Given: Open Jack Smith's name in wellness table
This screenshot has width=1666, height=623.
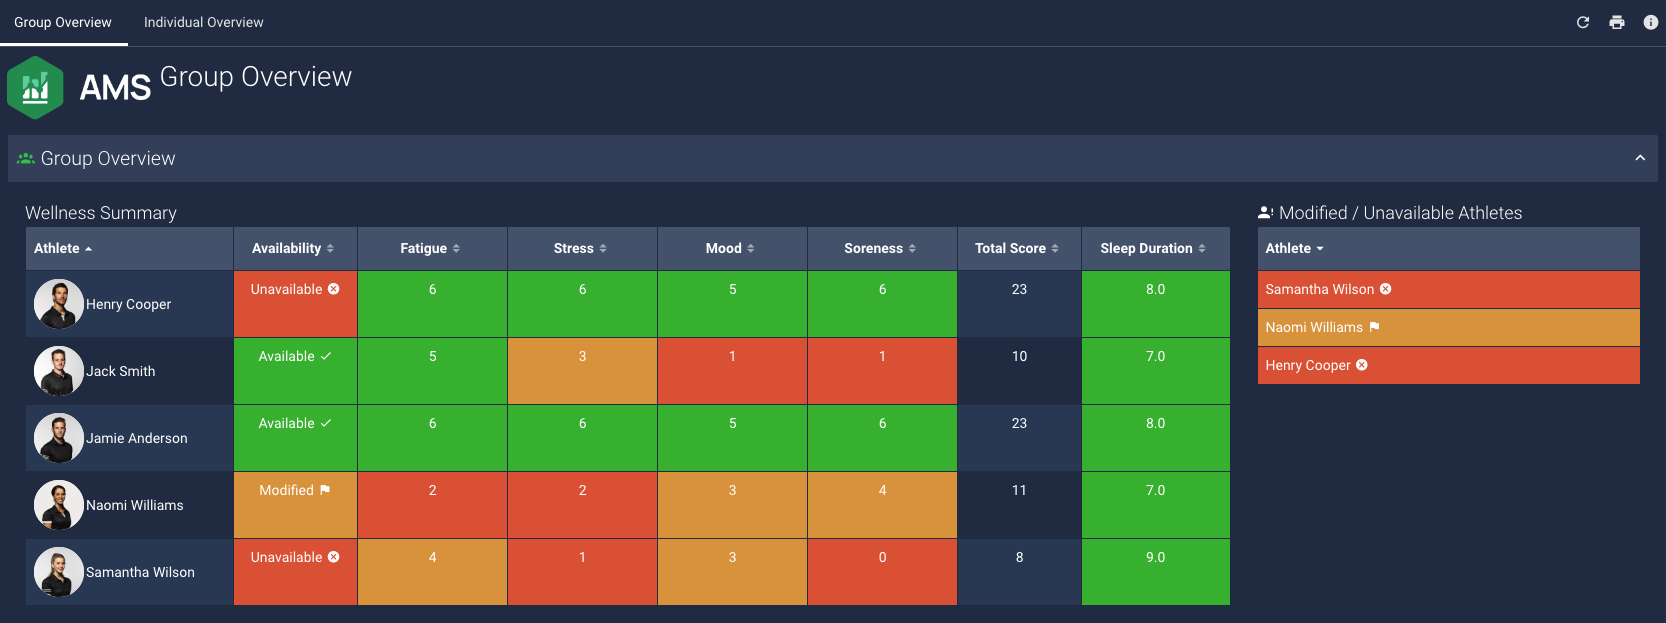Looking at the screenshot, I should [121, 371].
